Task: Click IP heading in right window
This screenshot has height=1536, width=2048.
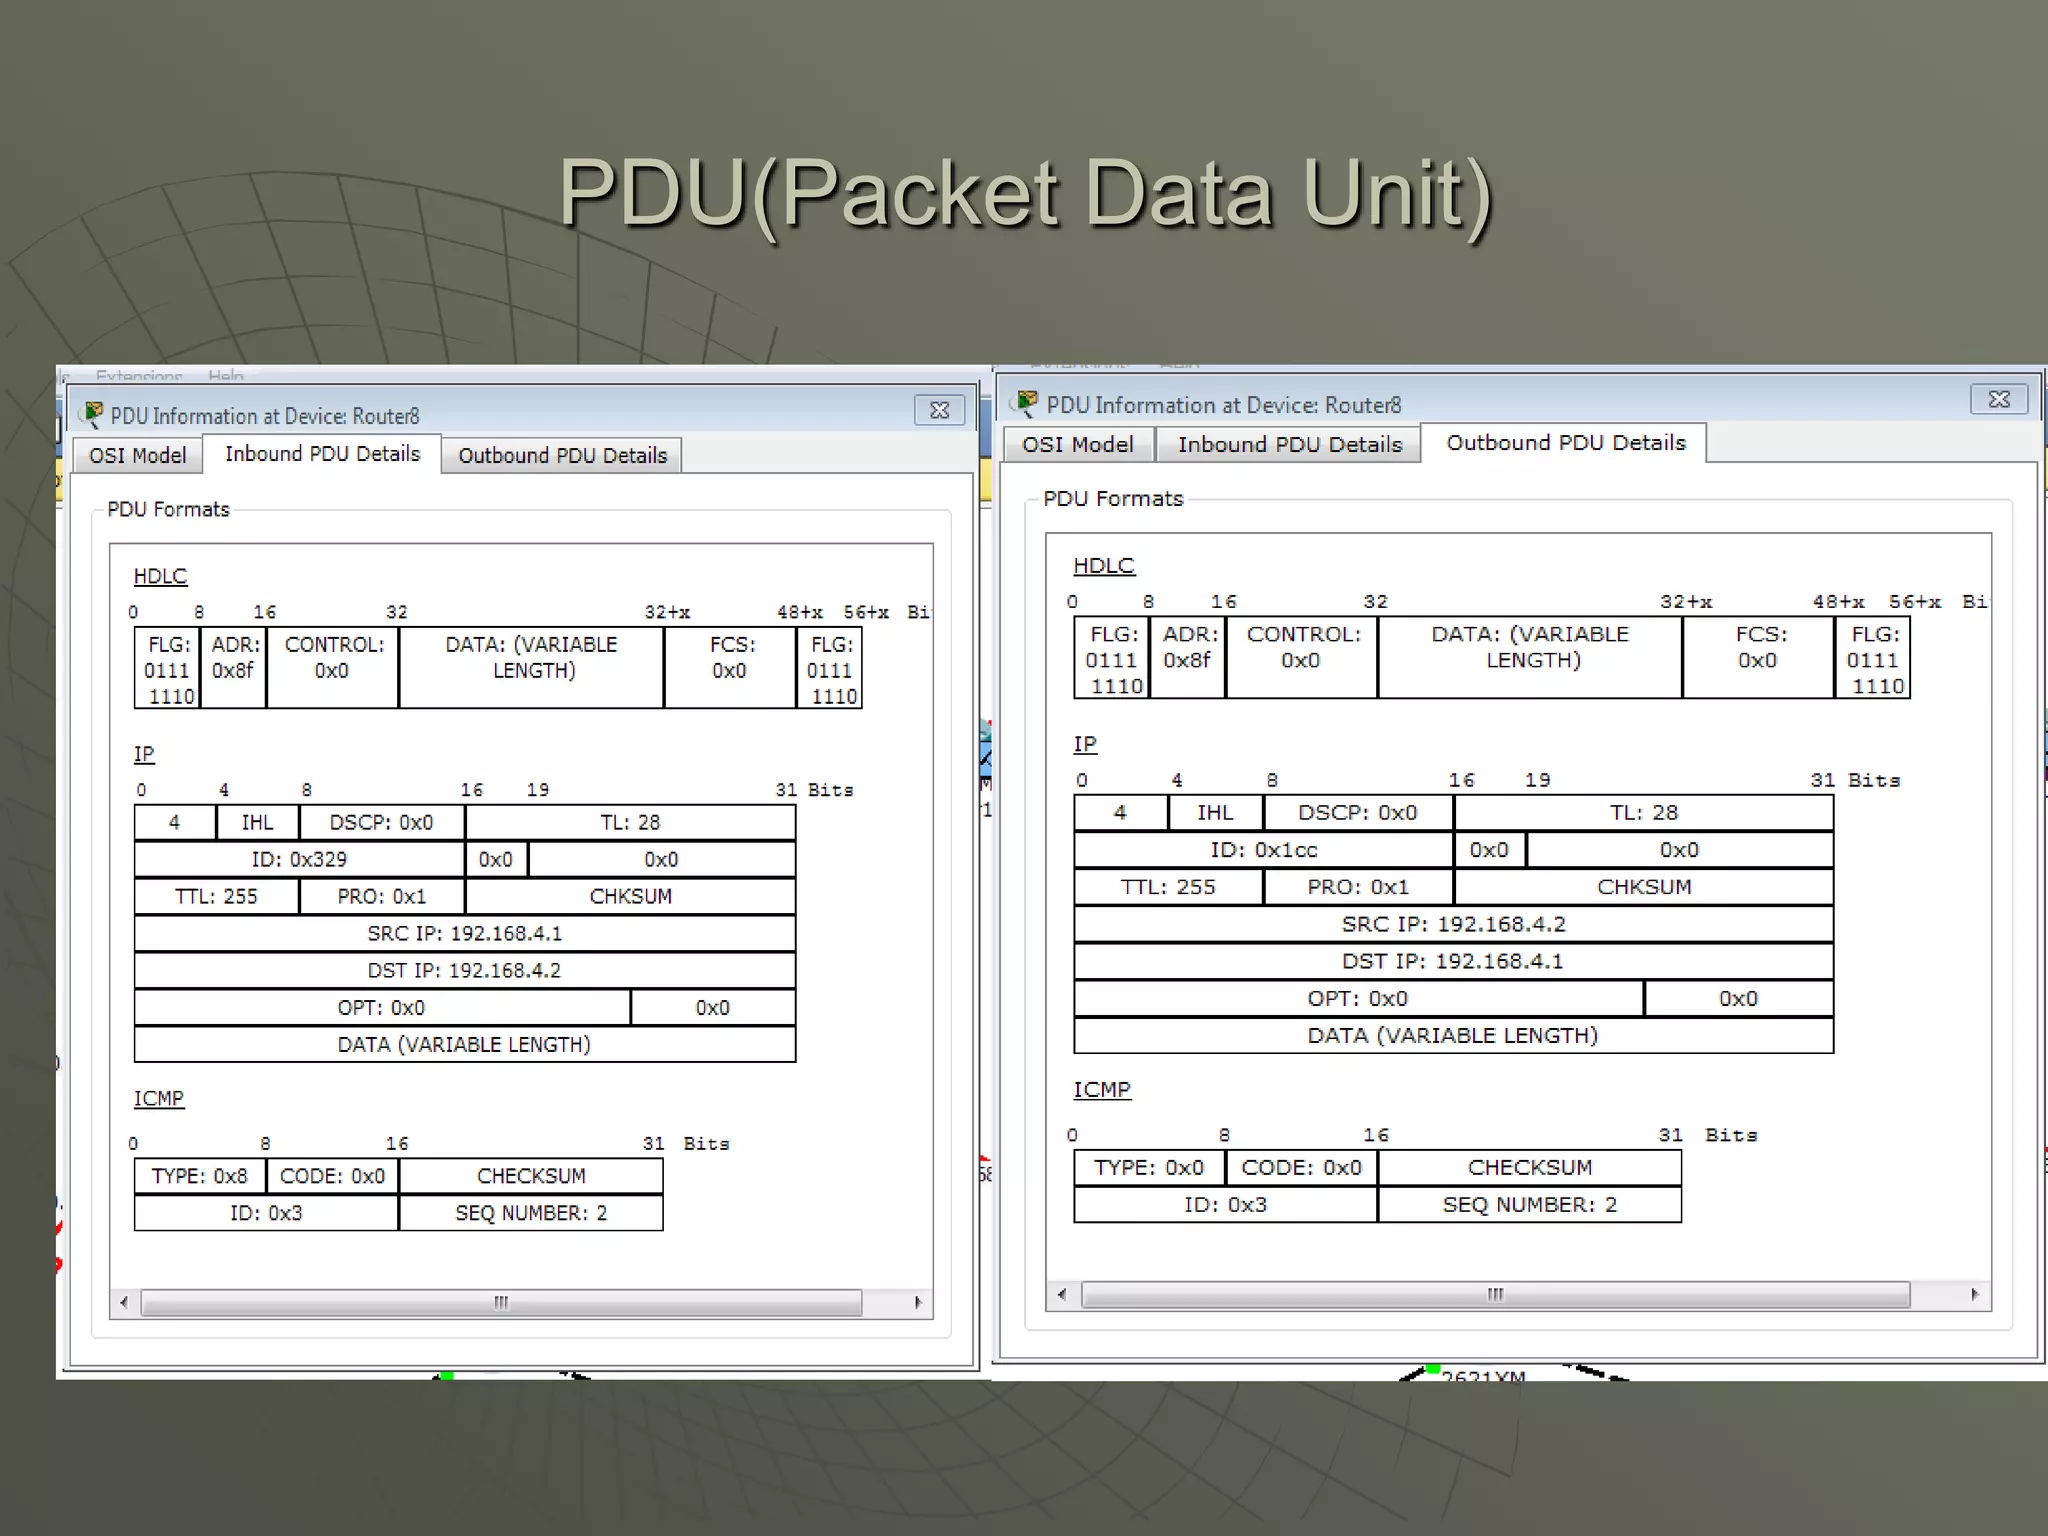Action: pos(1085,744)
